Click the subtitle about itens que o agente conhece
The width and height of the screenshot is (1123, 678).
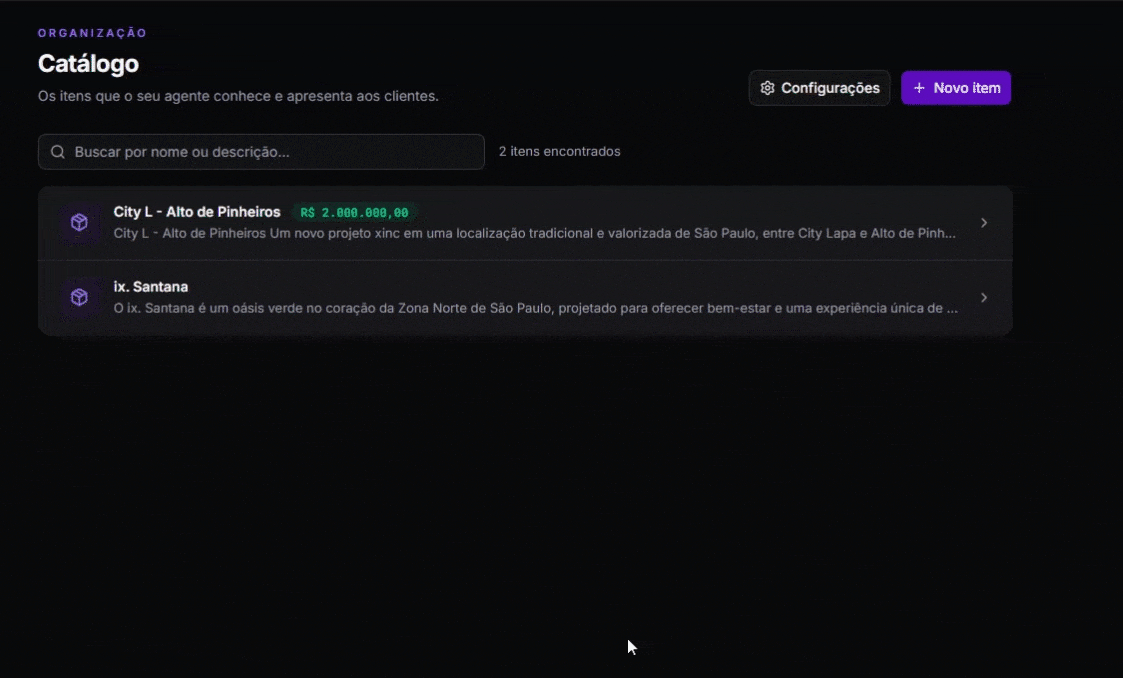tap(238, 96)
